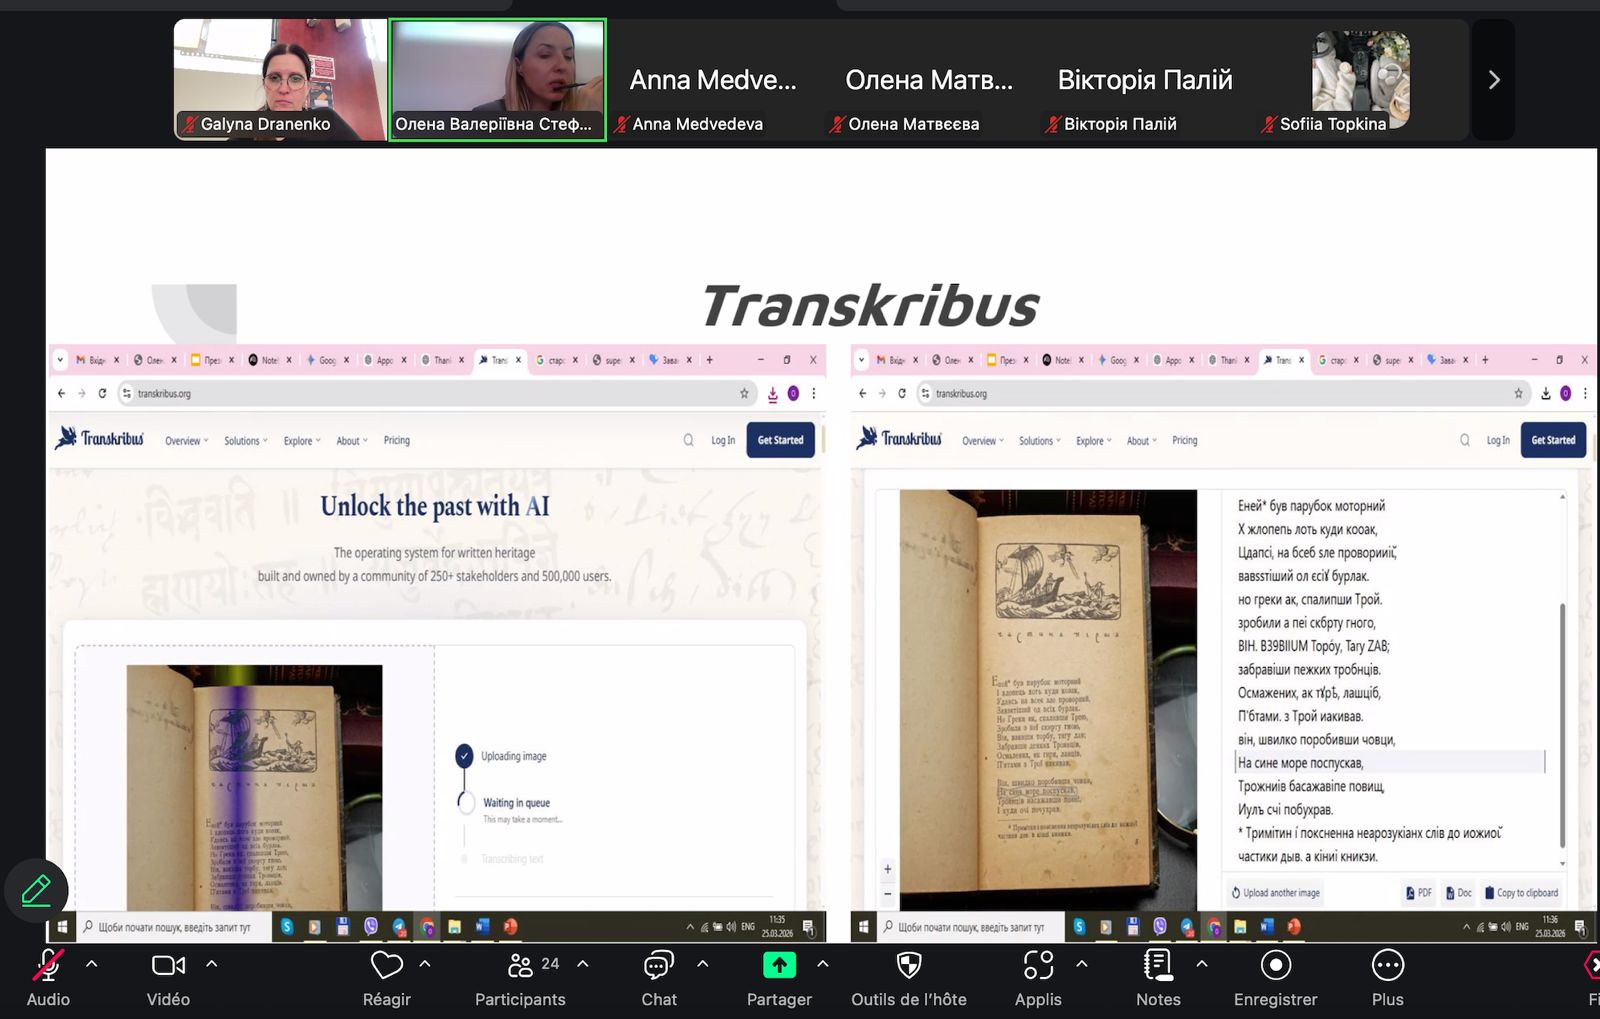Click the search icon in right Transkribus page

1465,440
